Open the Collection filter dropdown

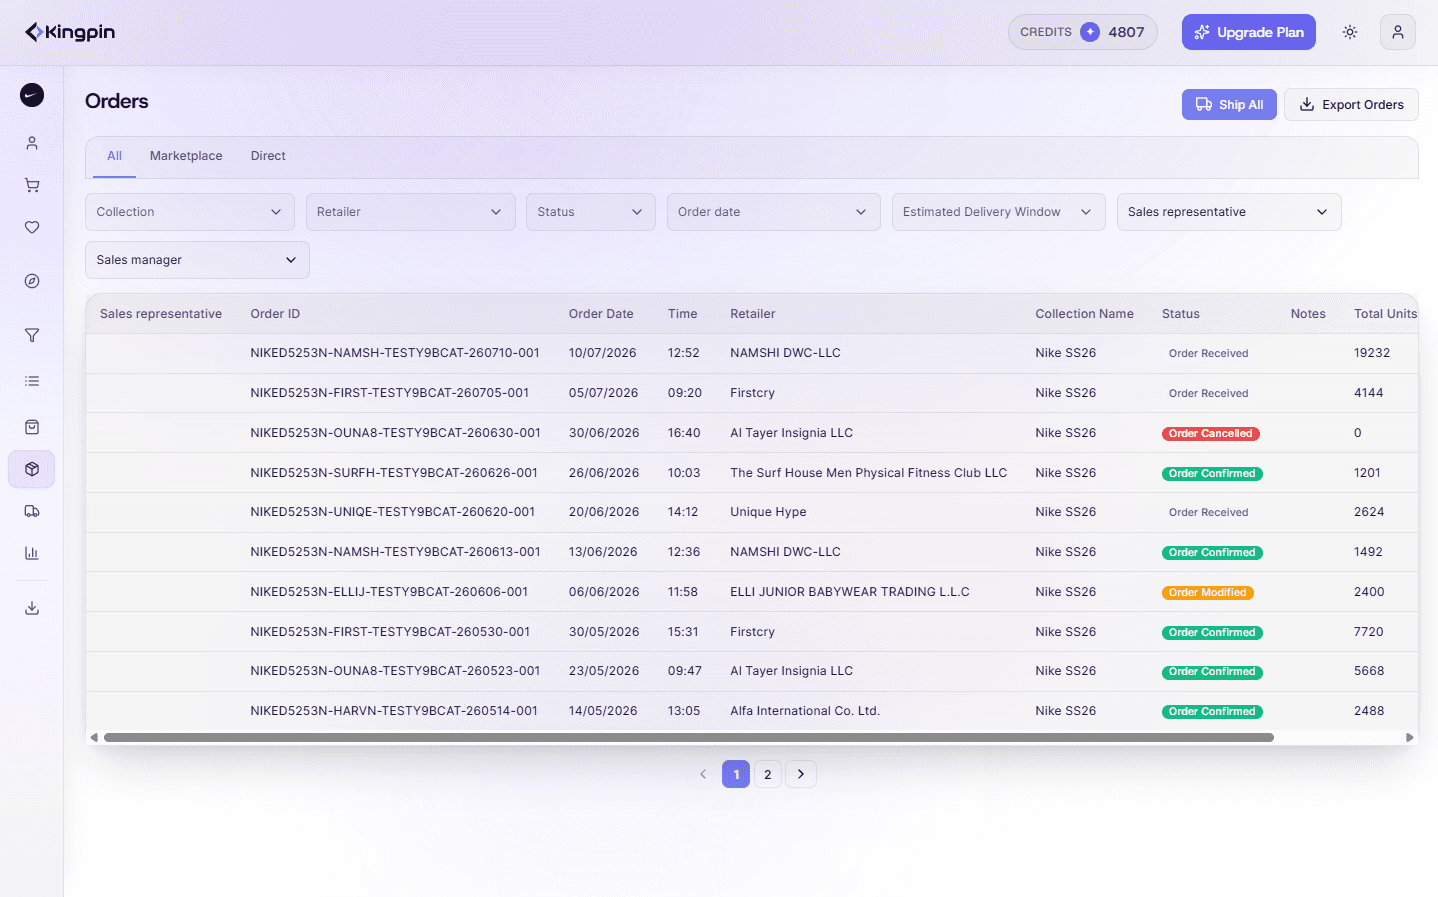(190, 212)
